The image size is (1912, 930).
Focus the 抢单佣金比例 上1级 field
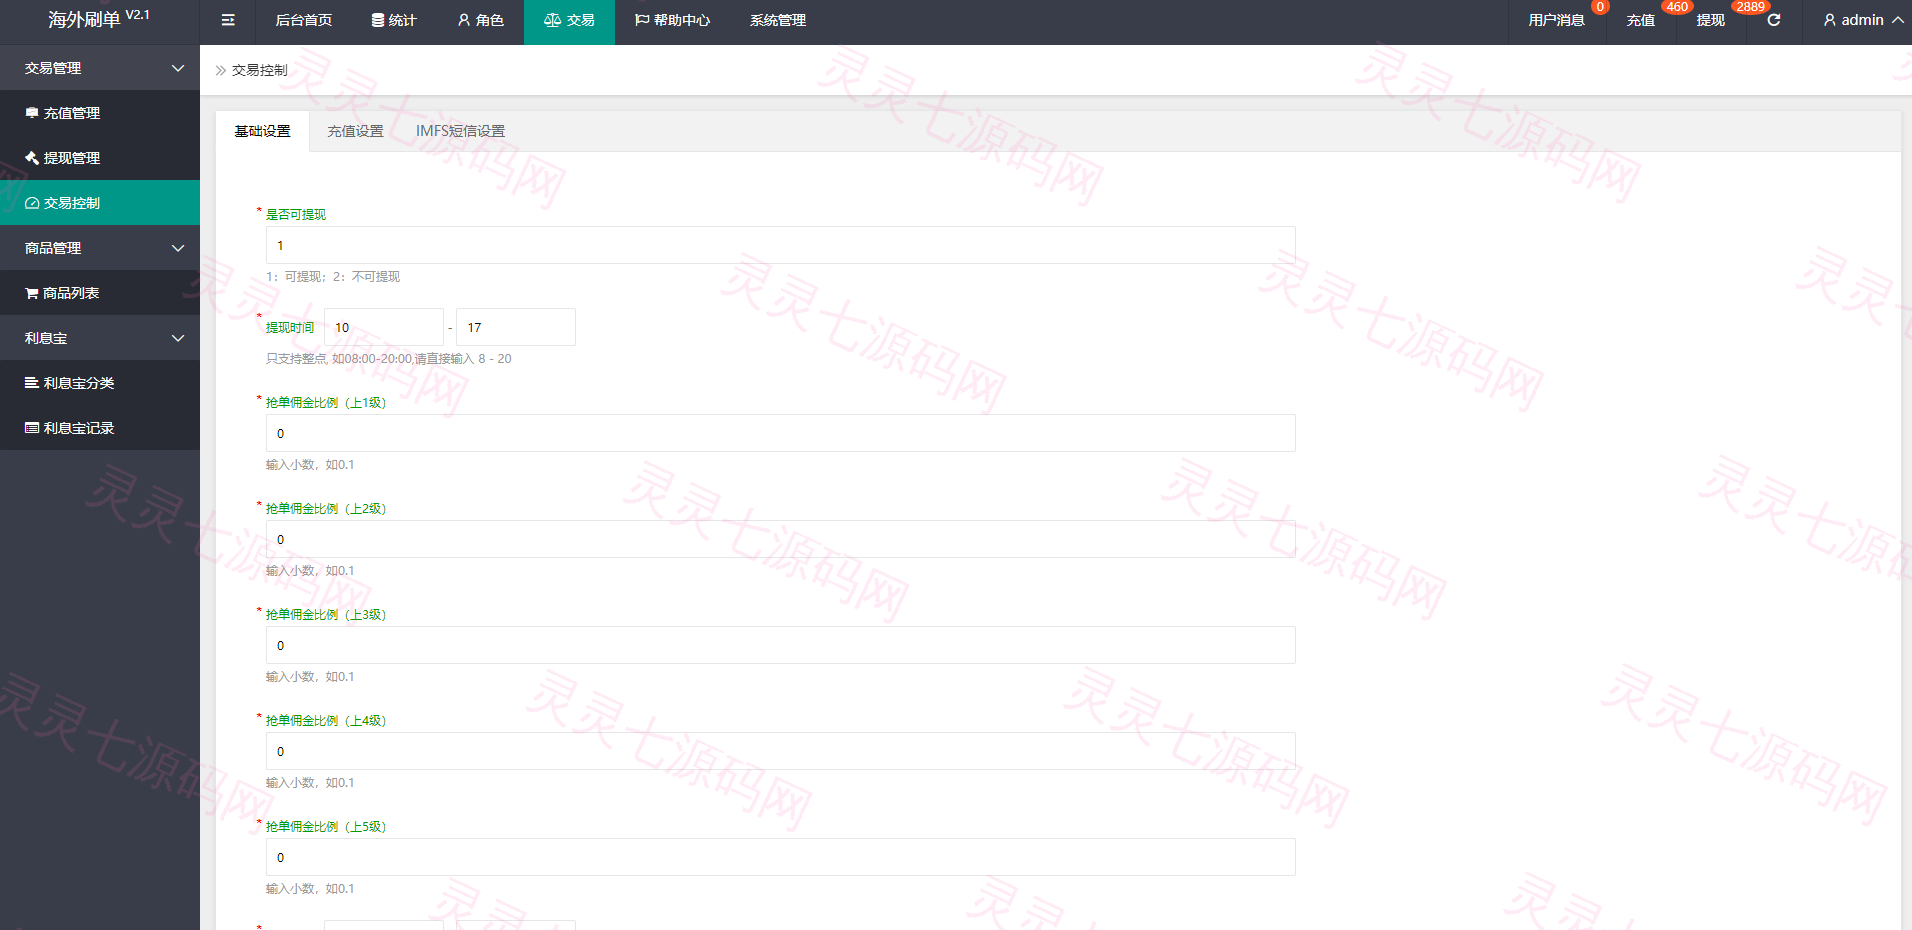click(780, 433)
